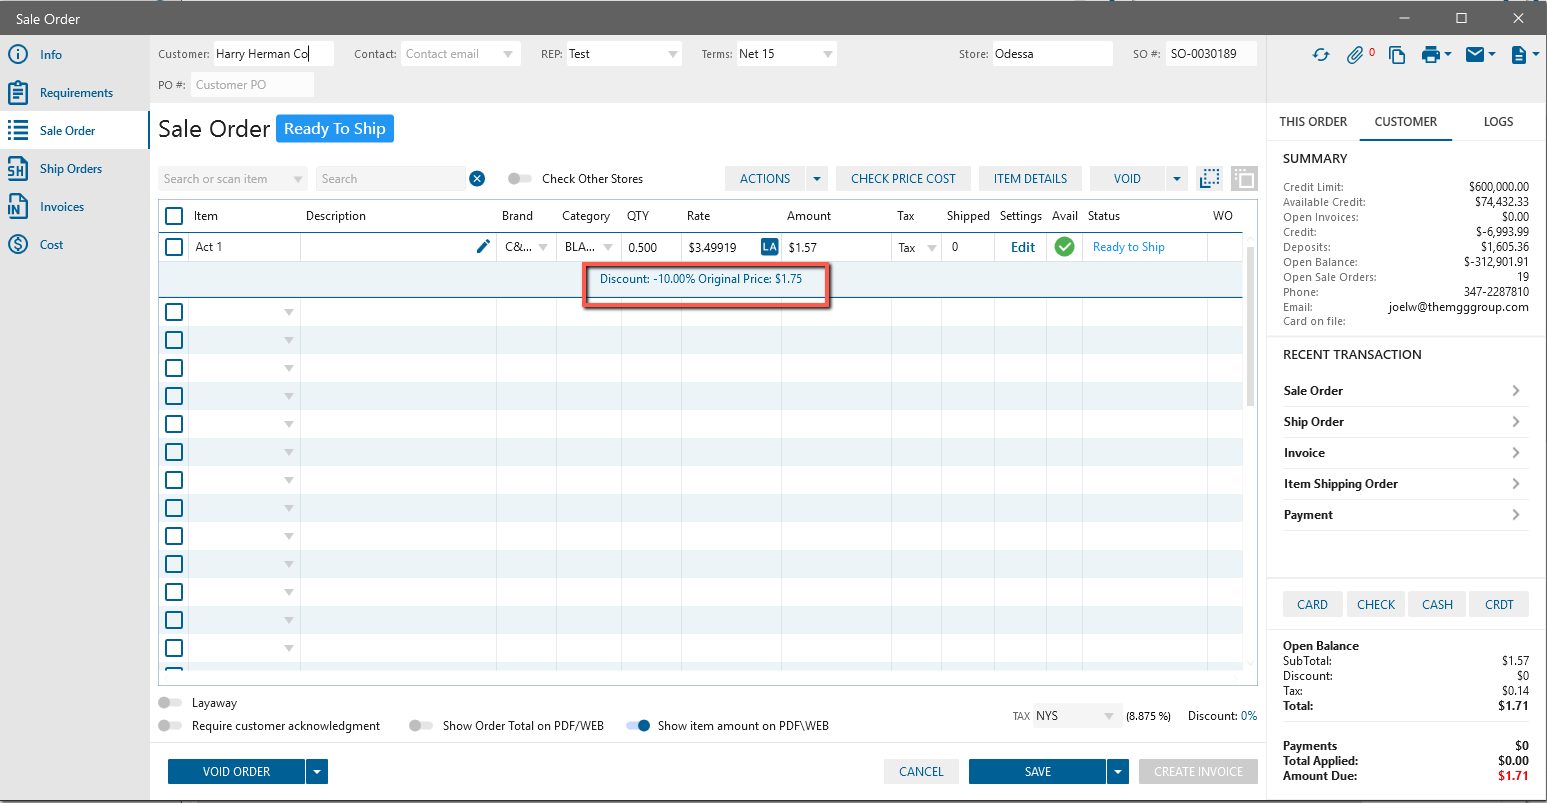Enable the Layaway toggle
This screenshot has width=1547, height=803.
(x=170, y=703)
